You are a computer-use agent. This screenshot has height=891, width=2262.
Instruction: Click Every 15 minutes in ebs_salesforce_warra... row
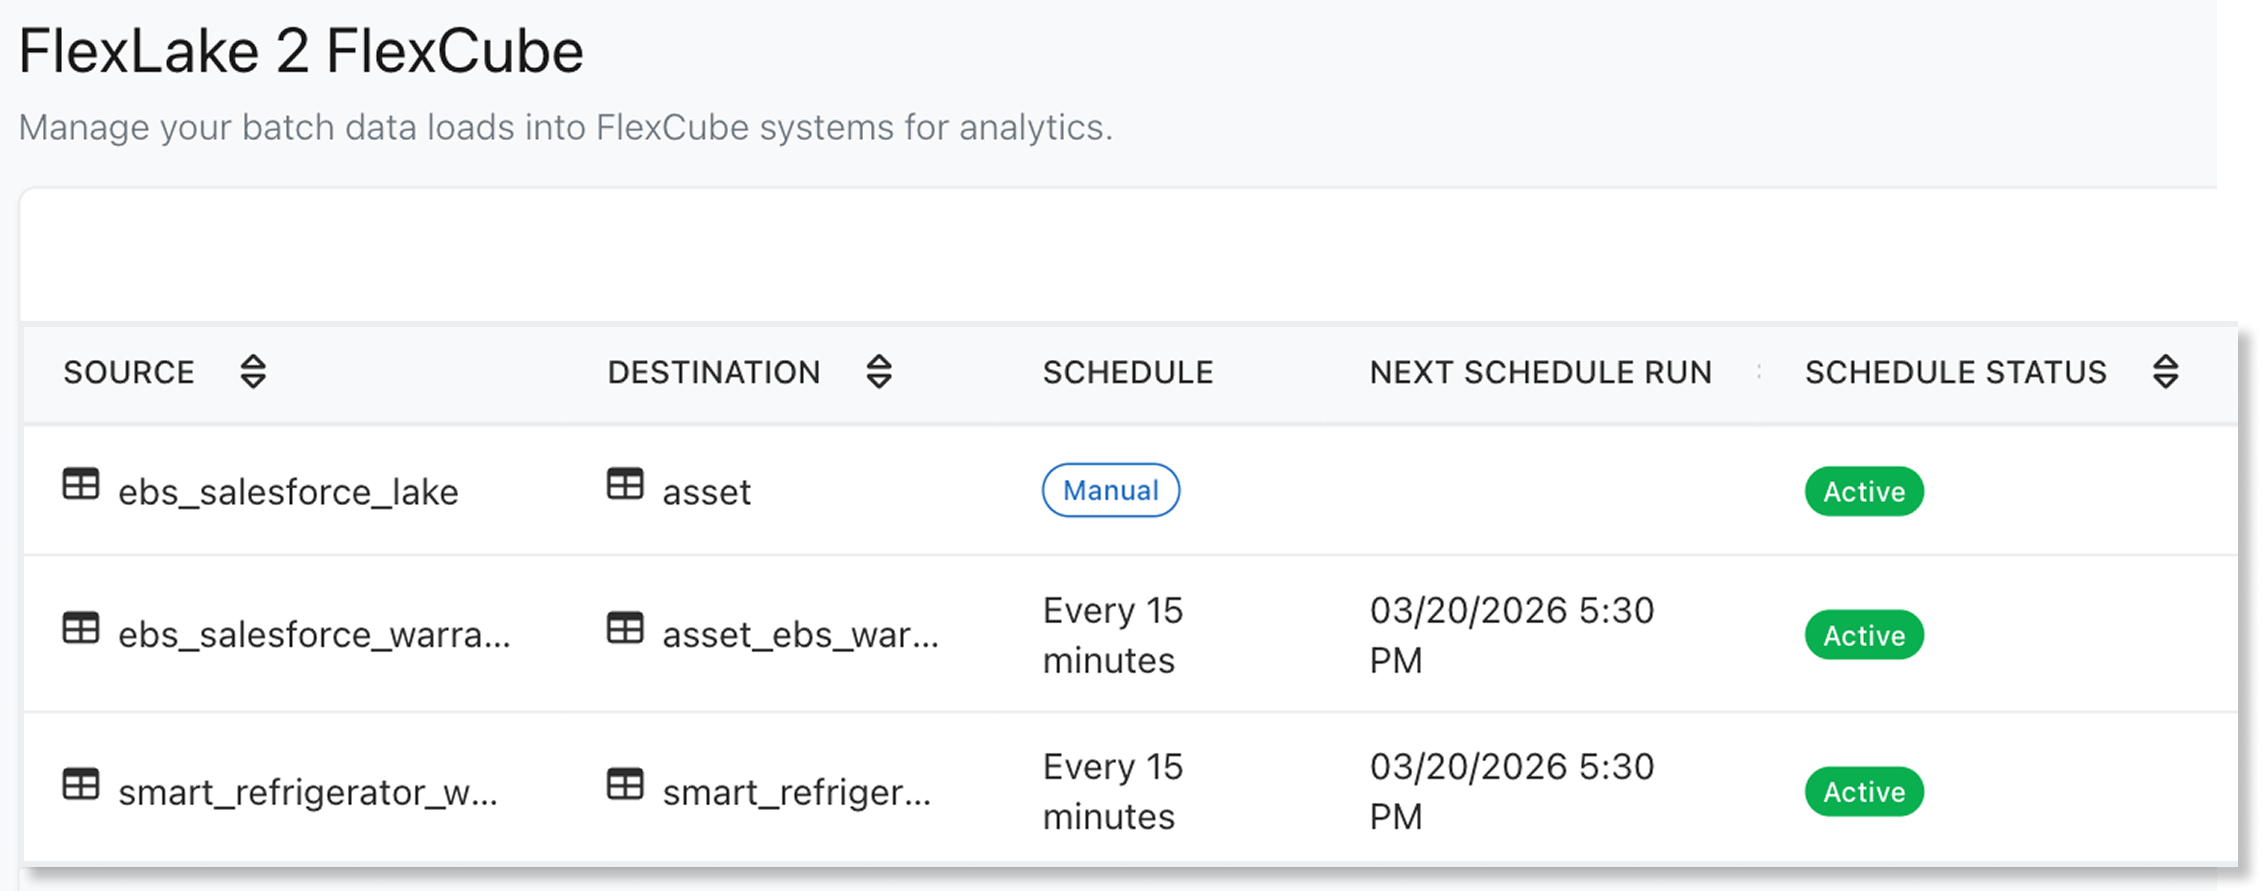(x=1113, y=635)
